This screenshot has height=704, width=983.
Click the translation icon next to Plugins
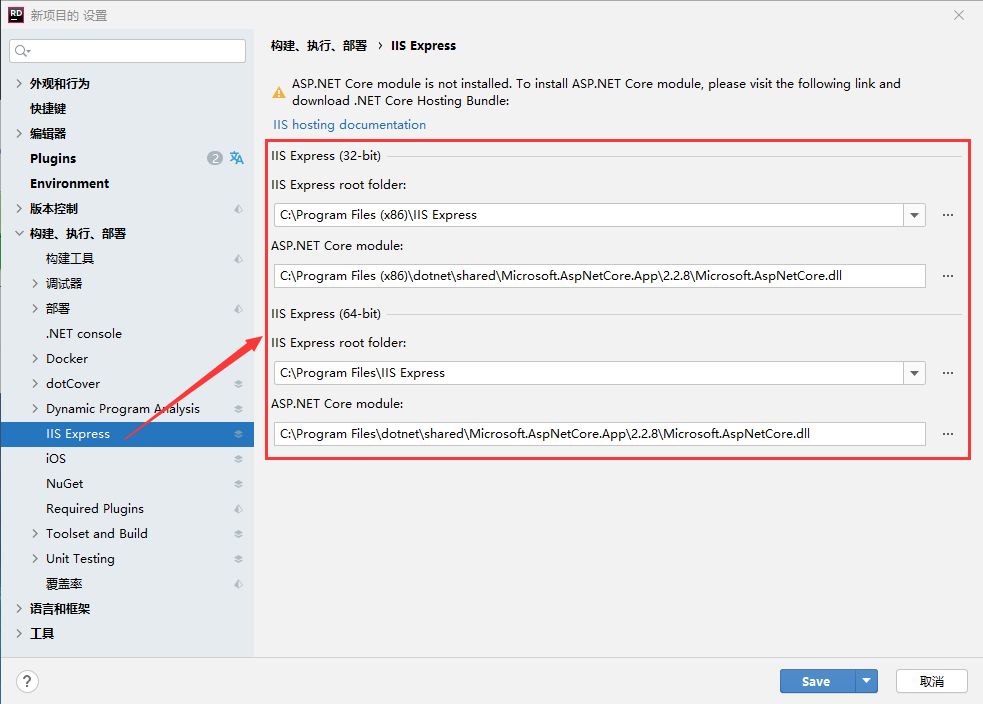[236, 158]
